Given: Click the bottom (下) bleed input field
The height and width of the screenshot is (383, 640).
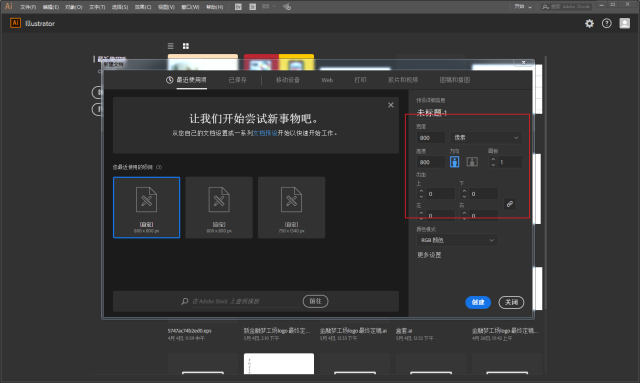Looking at the screenshot, I should pos(483,194).
